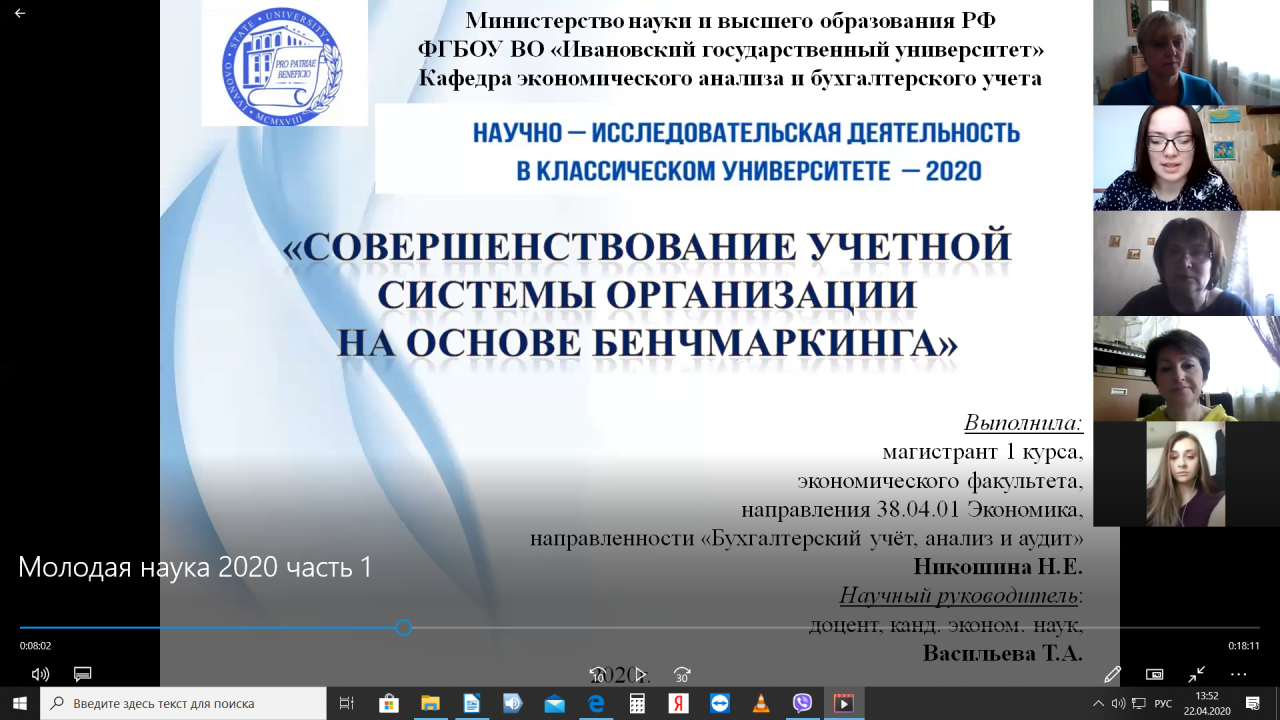The width and height of the screenshot is (1280, 720).
Task: Click the back arrow in the video player
Action: (20, 14)
